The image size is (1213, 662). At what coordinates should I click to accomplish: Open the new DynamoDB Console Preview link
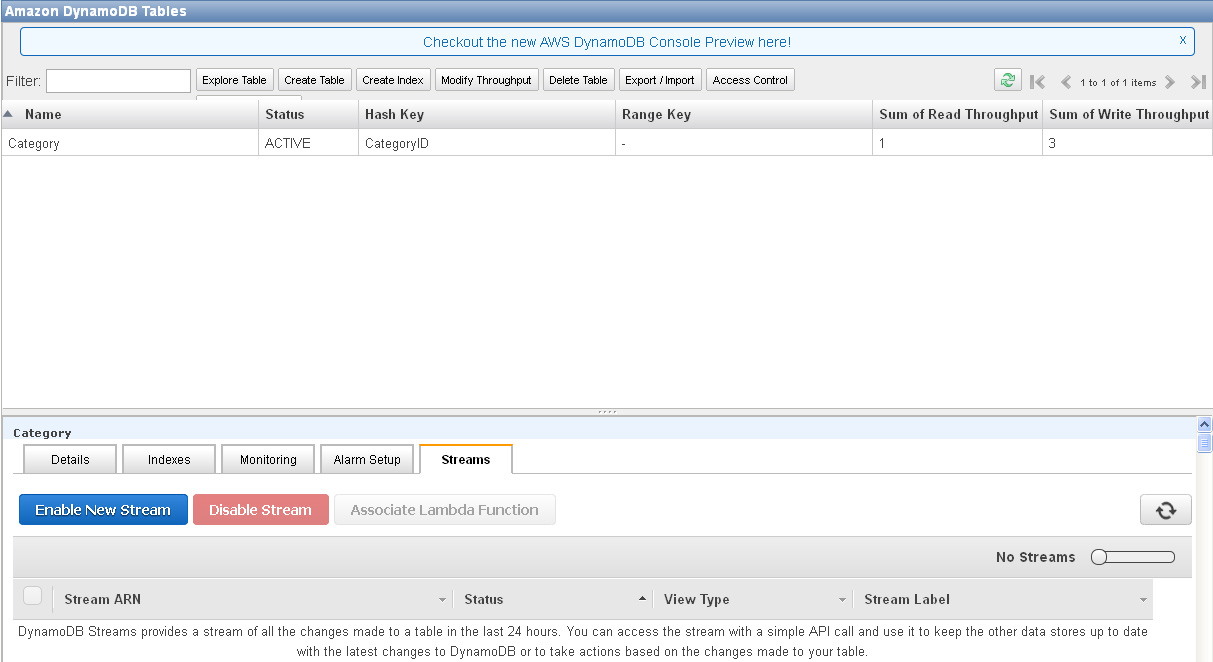[x=607, y=42]
